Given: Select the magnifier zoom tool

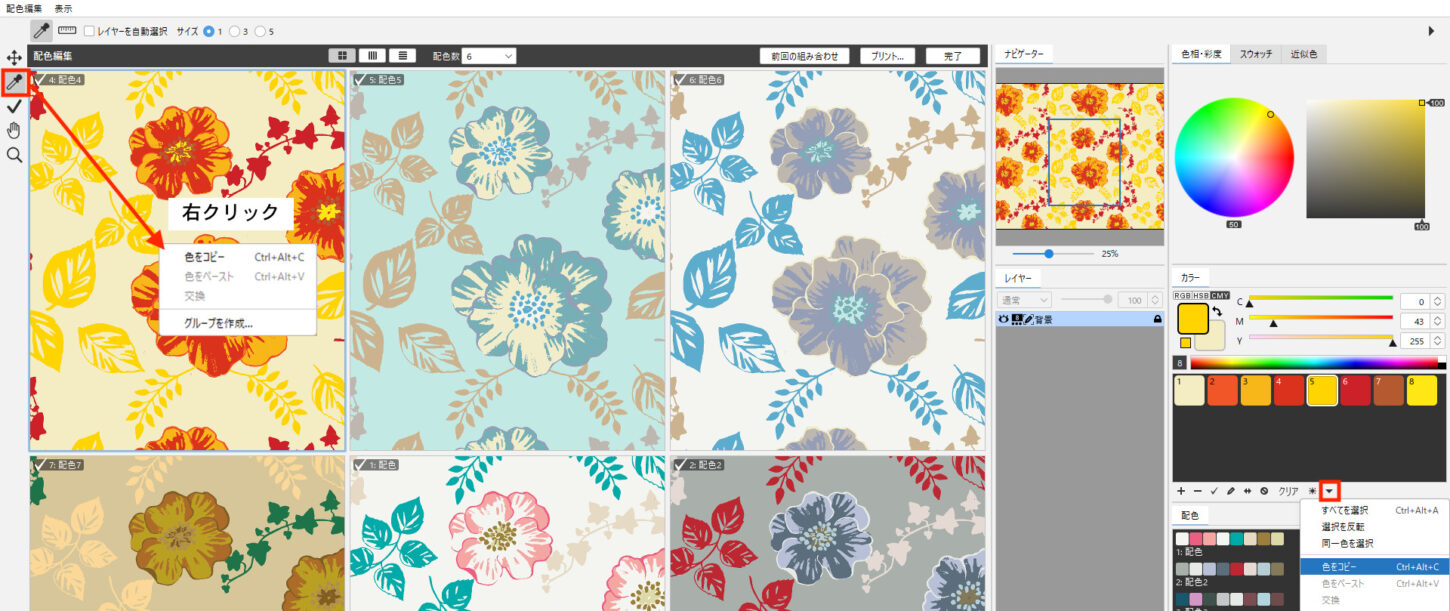Looking at the screenshot, I should point(14,155).
